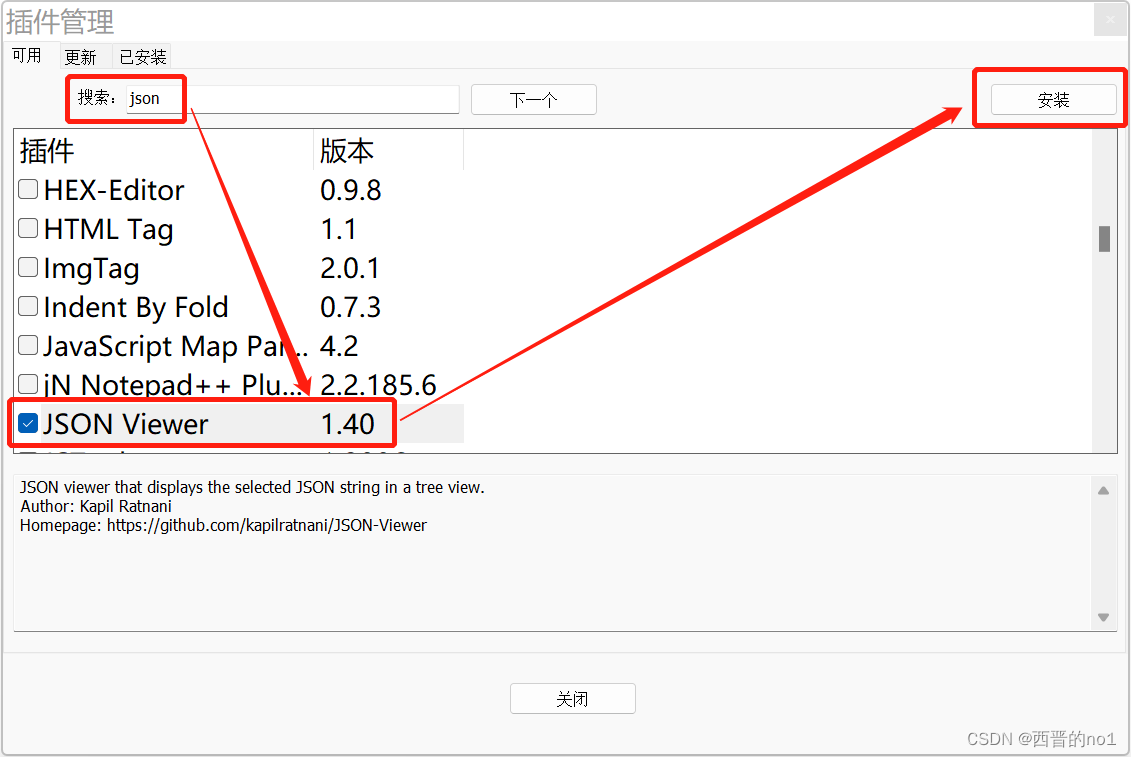
Task: Click version 0.9.8 cell
Action: click(351, 191)
